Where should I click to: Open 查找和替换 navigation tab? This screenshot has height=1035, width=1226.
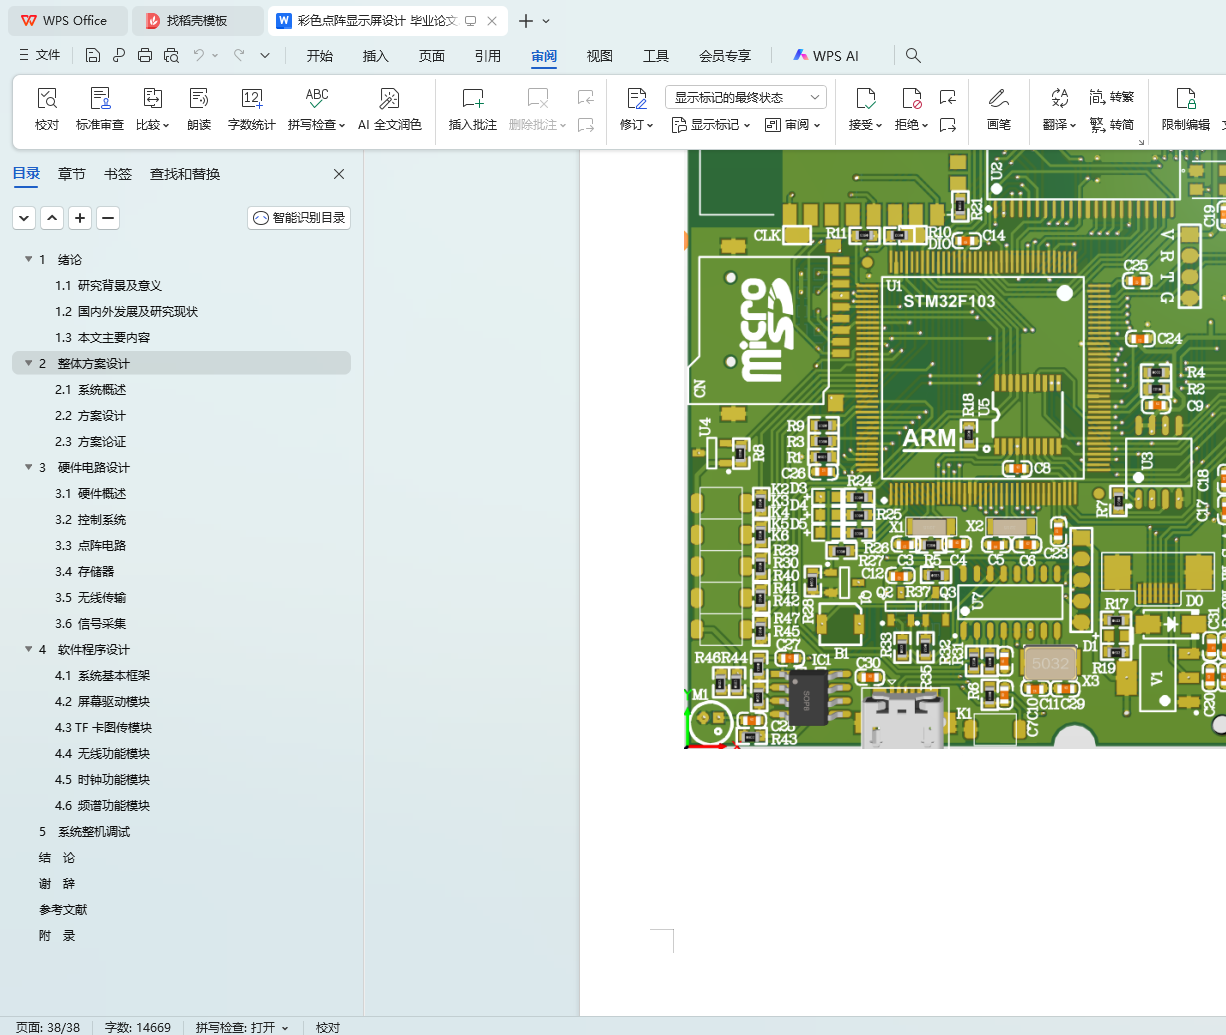tap(185, 174)
